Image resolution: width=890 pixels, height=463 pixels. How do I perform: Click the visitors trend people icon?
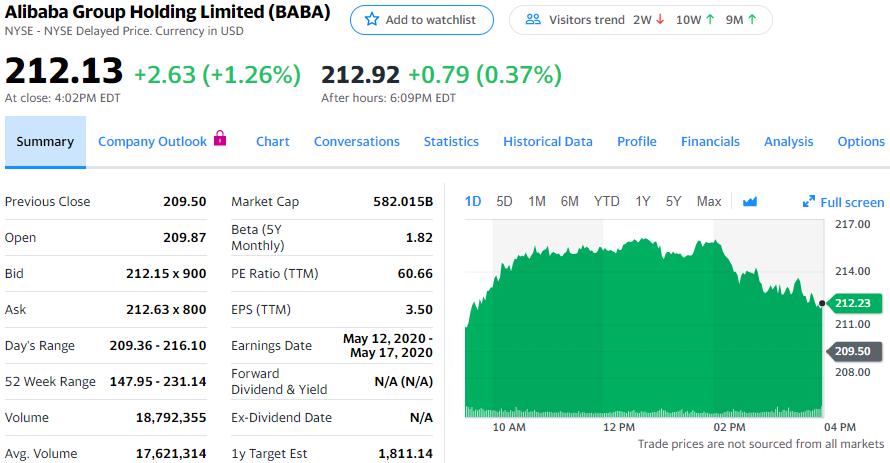pyautogui.click(x=533, y=20)
